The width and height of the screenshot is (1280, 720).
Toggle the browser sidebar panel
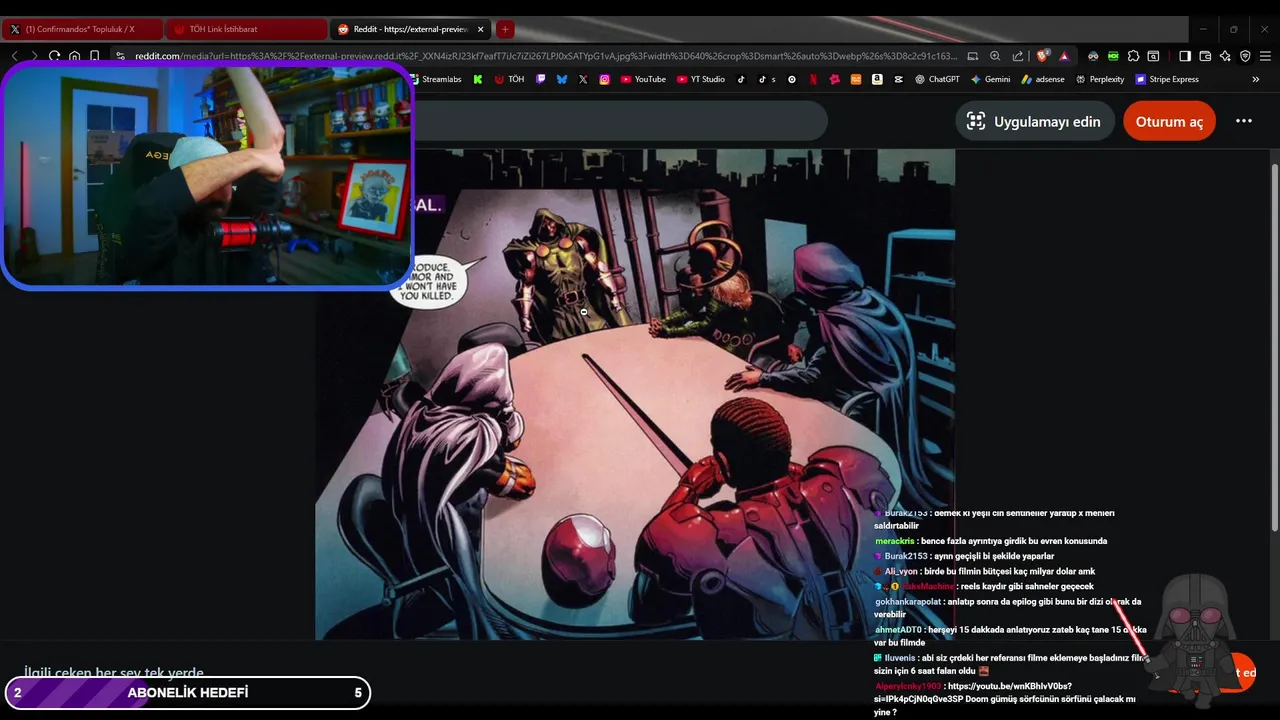pyautogui.click(x=1185, y=56)
